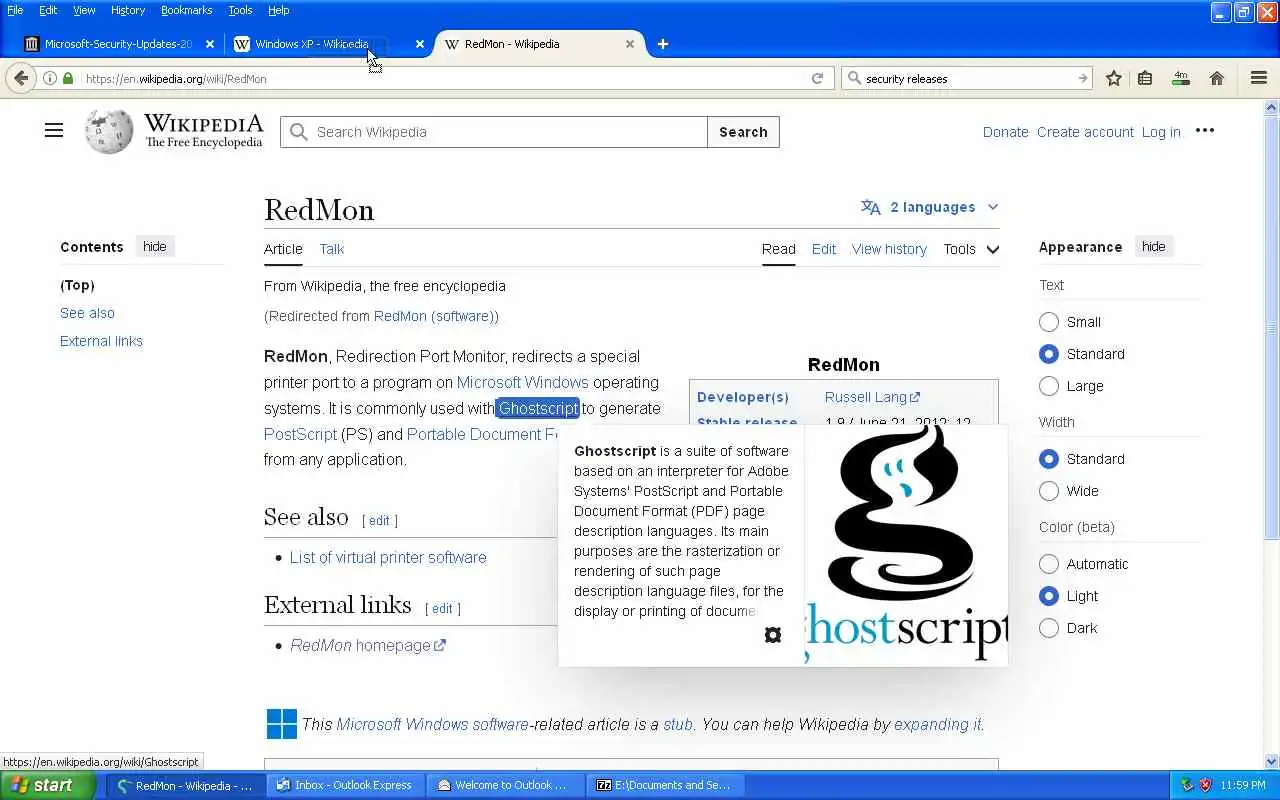Open the PostScript link
The width and height of the screenshot is (1280, 800).
300,434
